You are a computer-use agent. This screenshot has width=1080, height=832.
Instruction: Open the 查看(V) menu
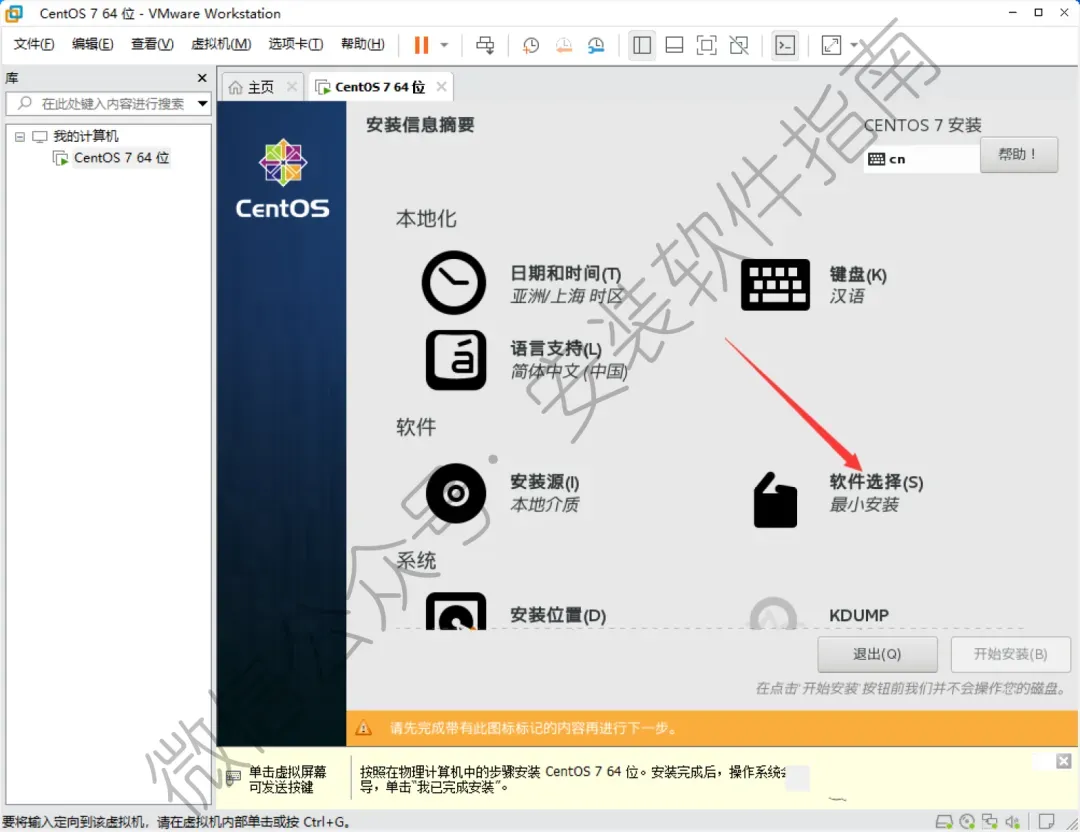click(152, 44)
